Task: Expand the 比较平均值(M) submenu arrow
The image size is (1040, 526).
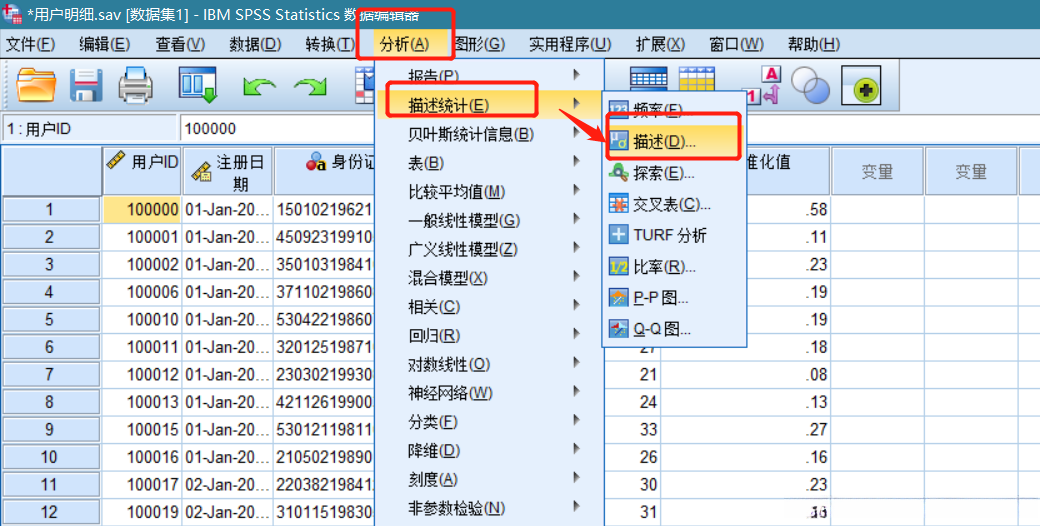Action: pyautogui.click(x=576, y=191)
